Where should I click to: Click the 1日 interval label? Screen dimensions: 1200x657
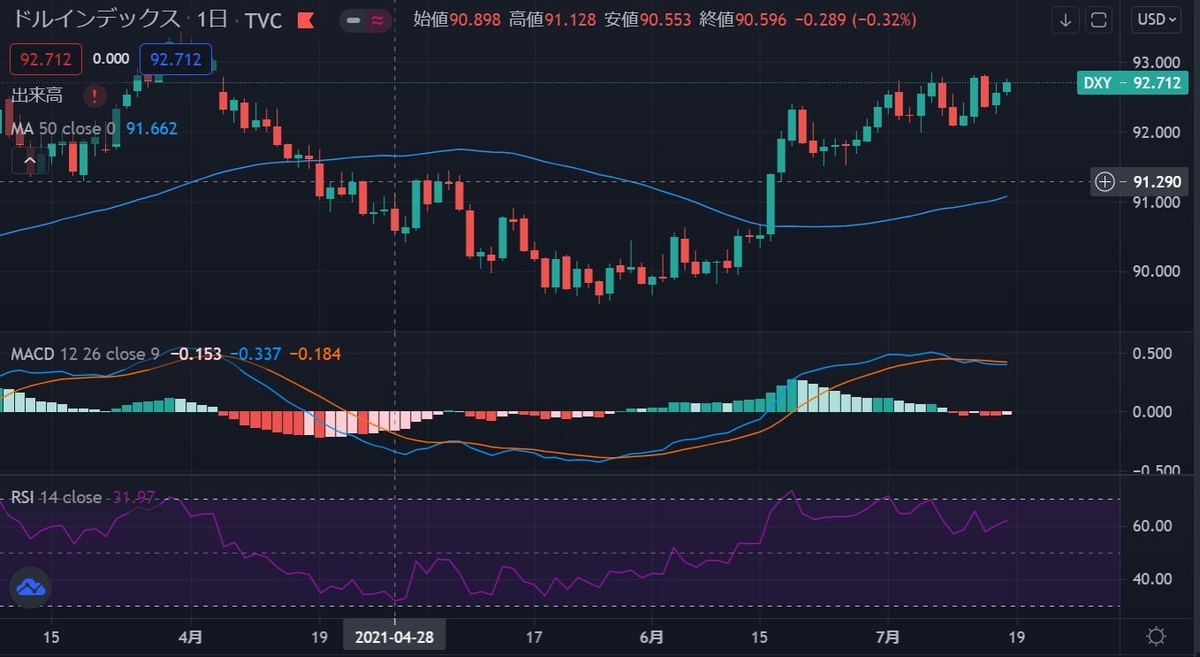[x=214, y=19]
